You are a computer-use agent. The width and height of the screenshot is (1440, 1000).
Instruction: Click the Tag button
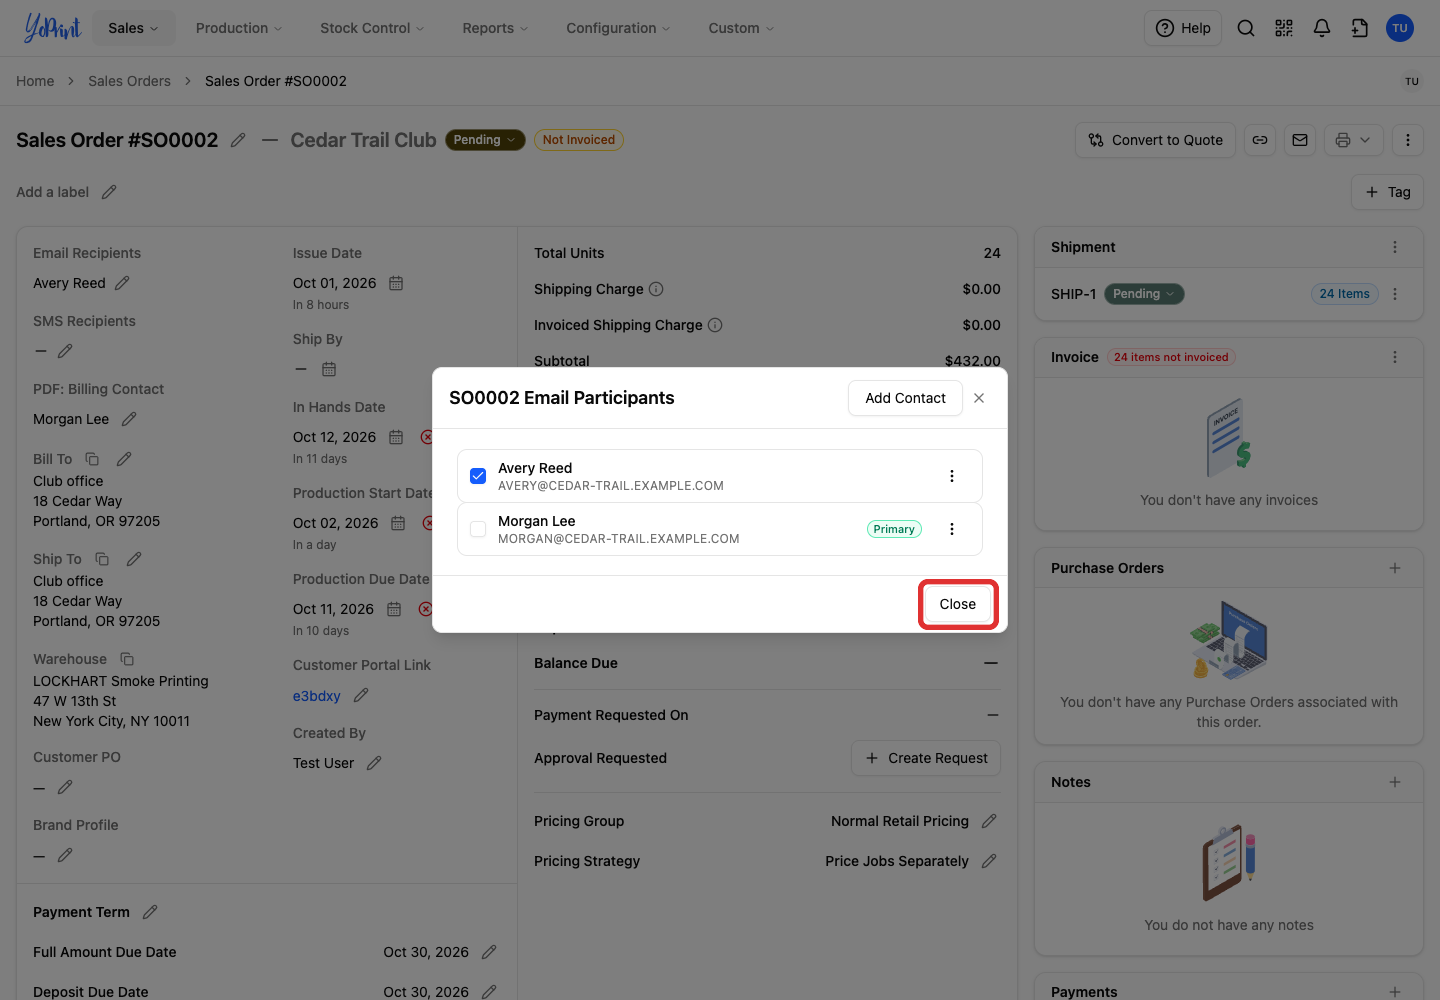click(x=1387, y=192)
